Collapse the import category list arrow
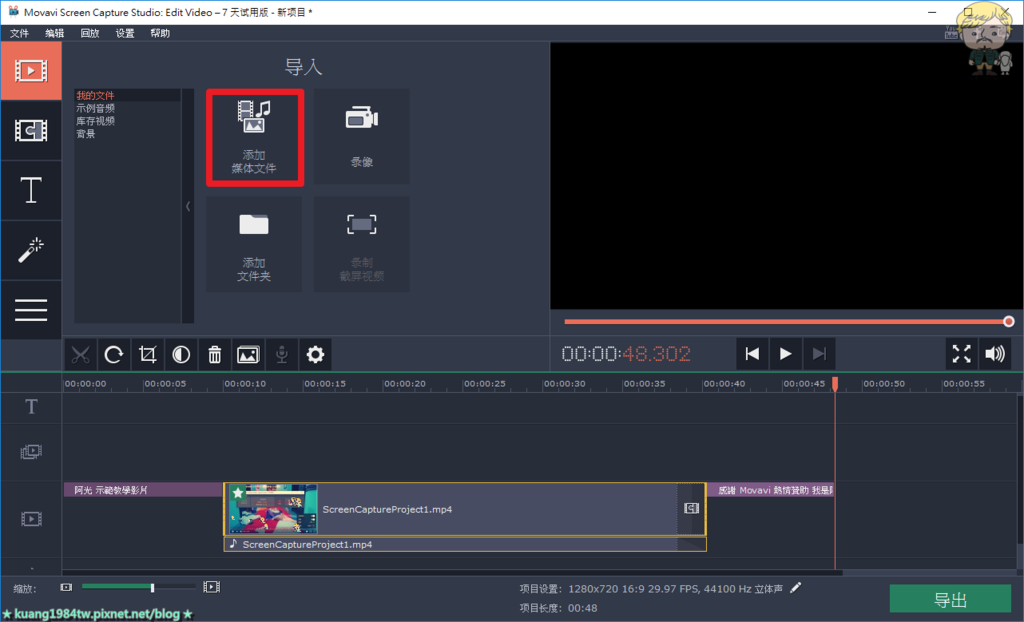1024x622 pixels. point(188,206)
